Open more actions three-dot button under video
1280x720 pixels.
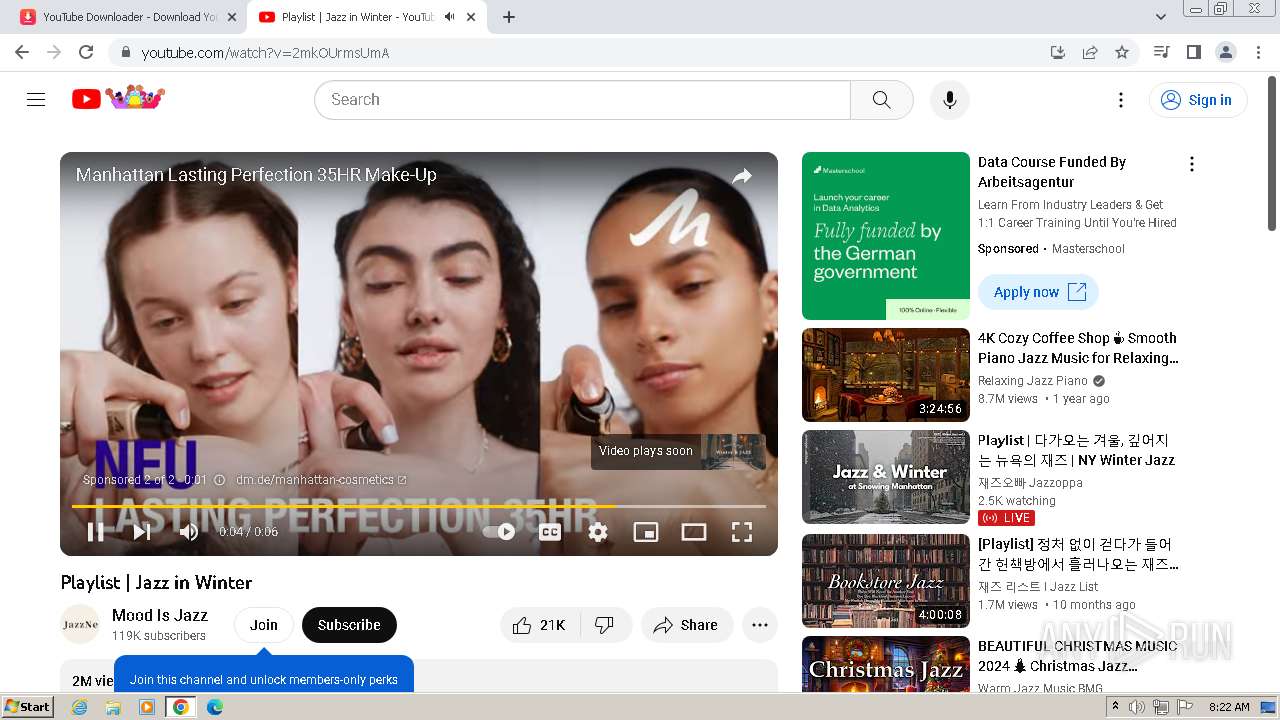(760, 625)
